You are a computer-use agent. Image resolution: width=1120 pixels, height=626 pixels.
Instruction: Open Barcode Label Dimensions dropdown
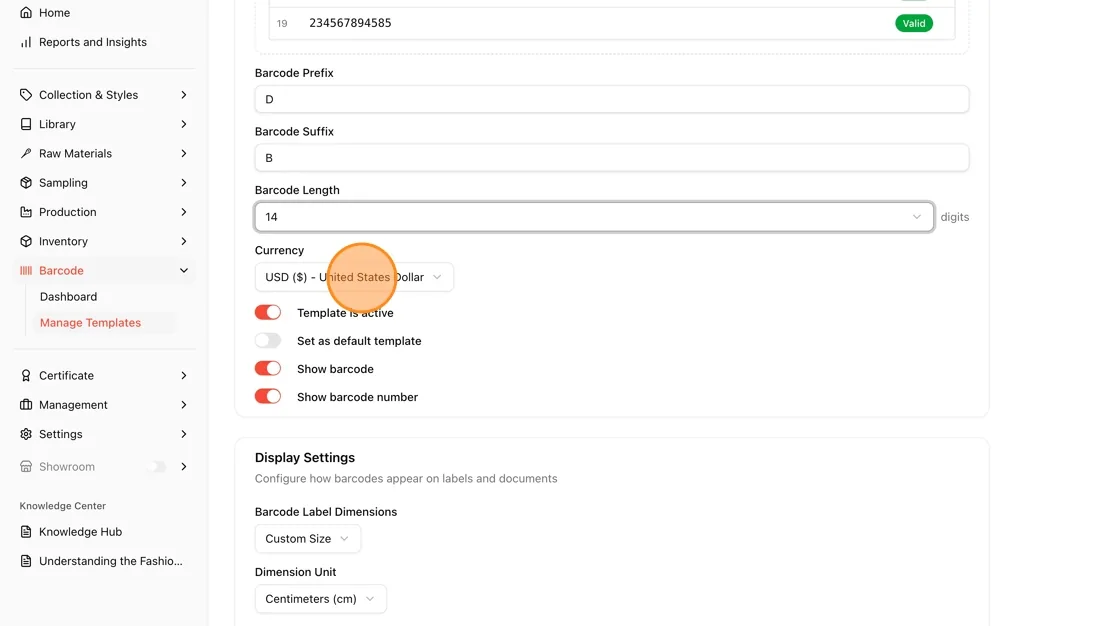pos(307,539)
